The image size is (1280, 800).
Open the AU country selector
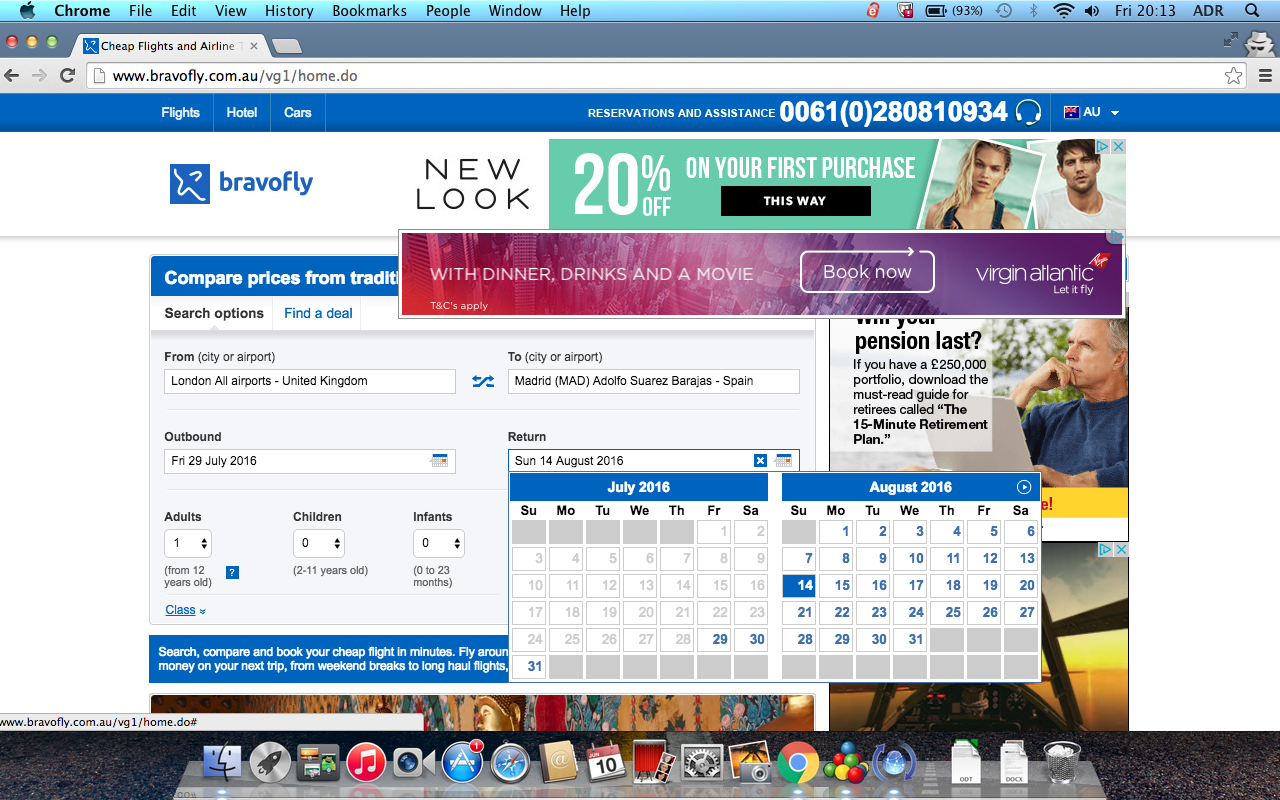[1092, 112]
